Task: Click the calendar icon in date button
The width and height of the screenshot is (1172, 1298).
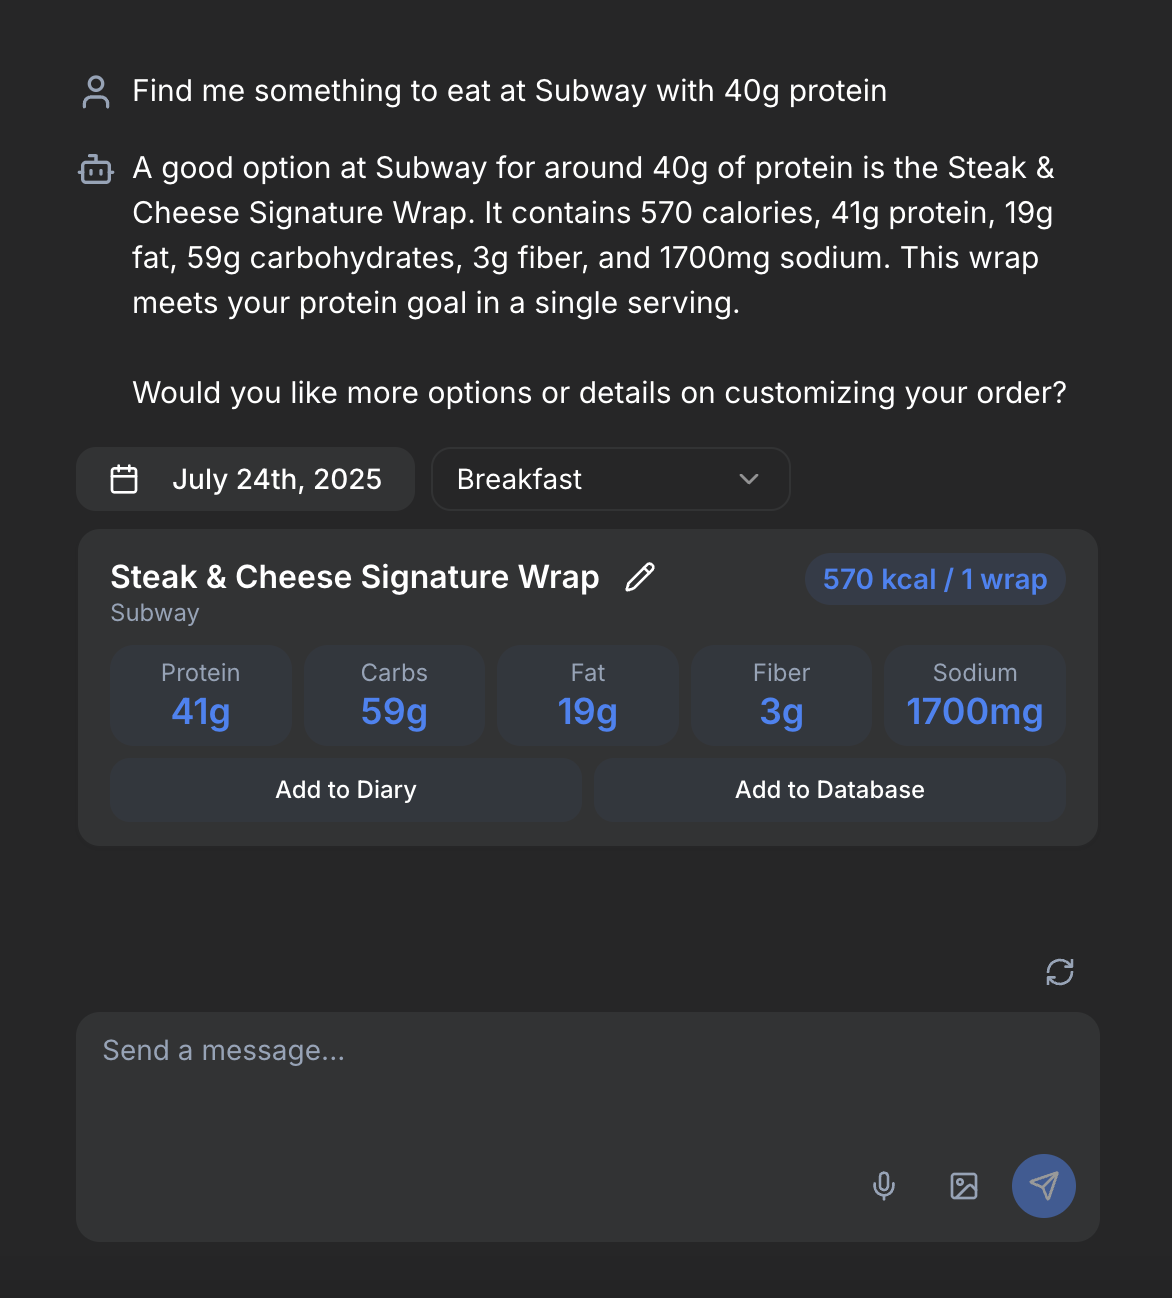Action: click(124, 479)
